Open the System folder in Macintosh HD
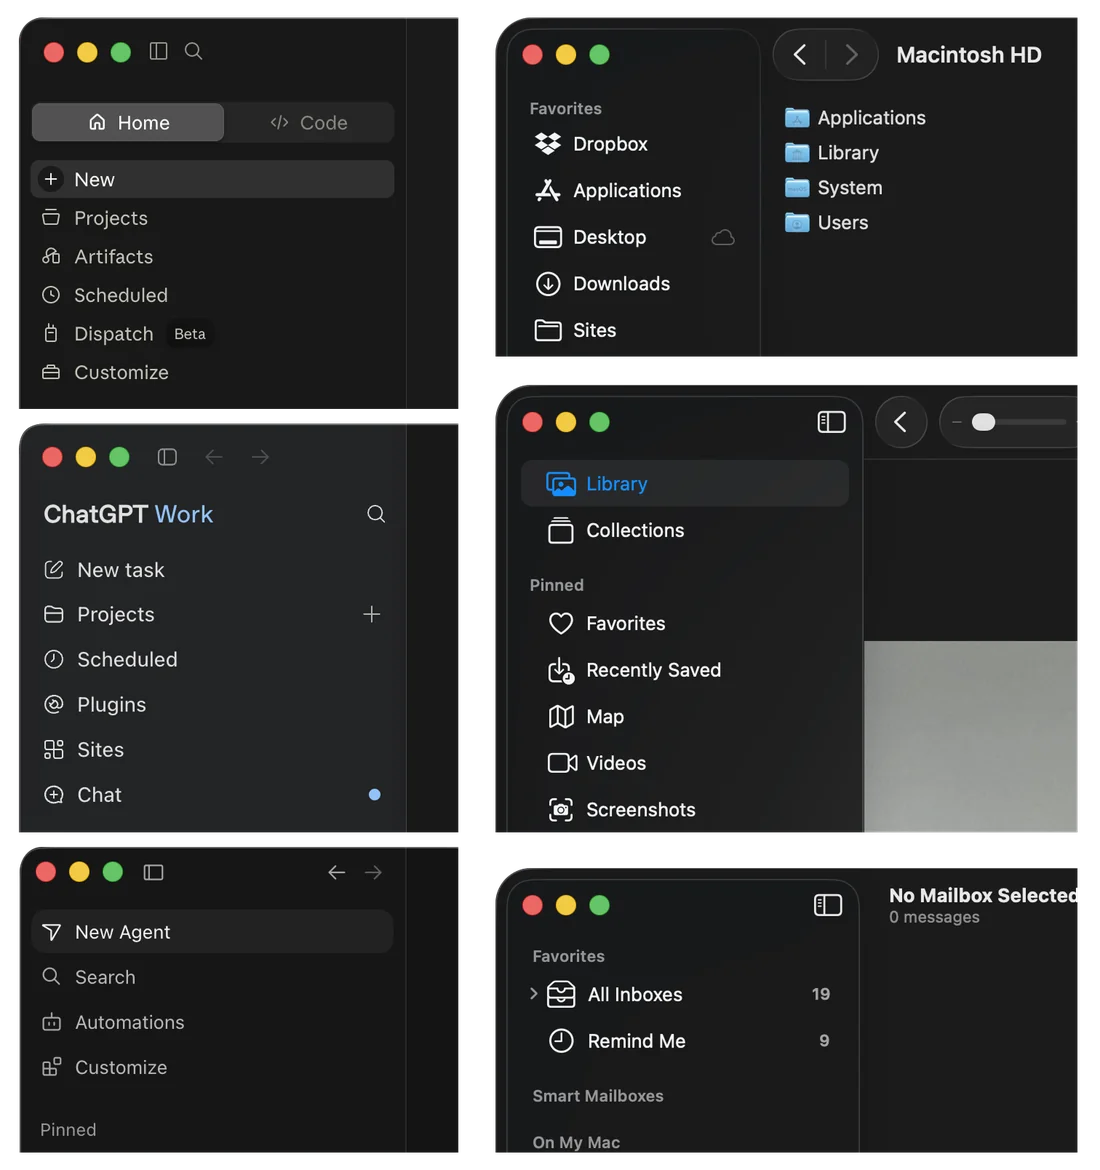 (x=834, y=187)
